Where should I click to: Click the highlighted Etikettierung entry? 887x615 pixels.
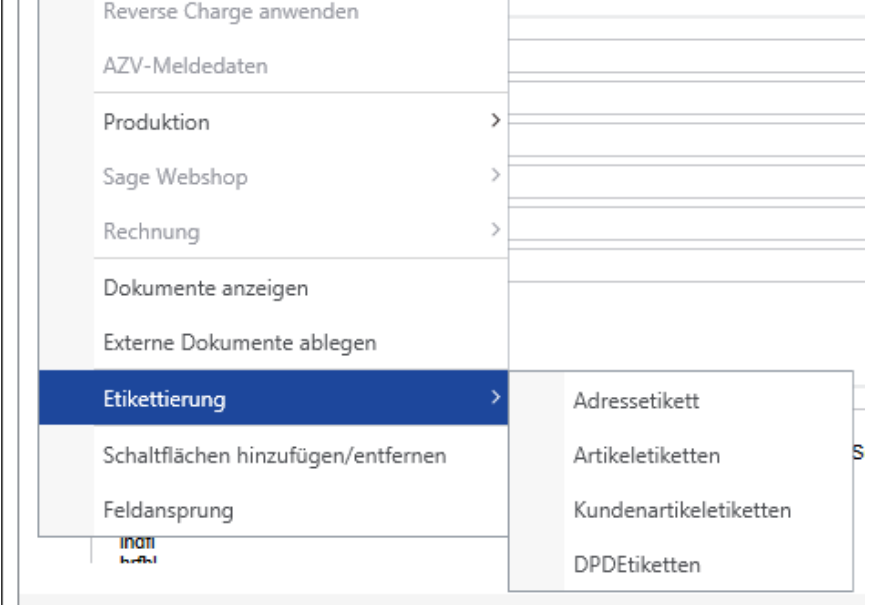(165, 400)
